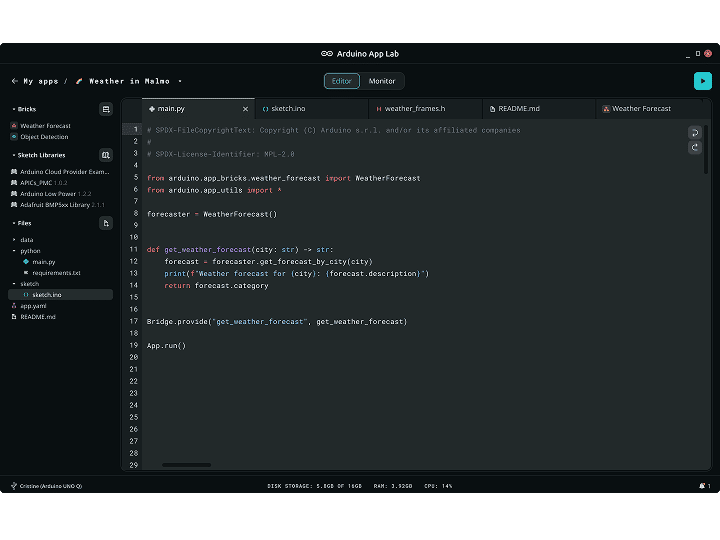Click the Bridge.provide code line
720x540 pixels.
point(277,322)
